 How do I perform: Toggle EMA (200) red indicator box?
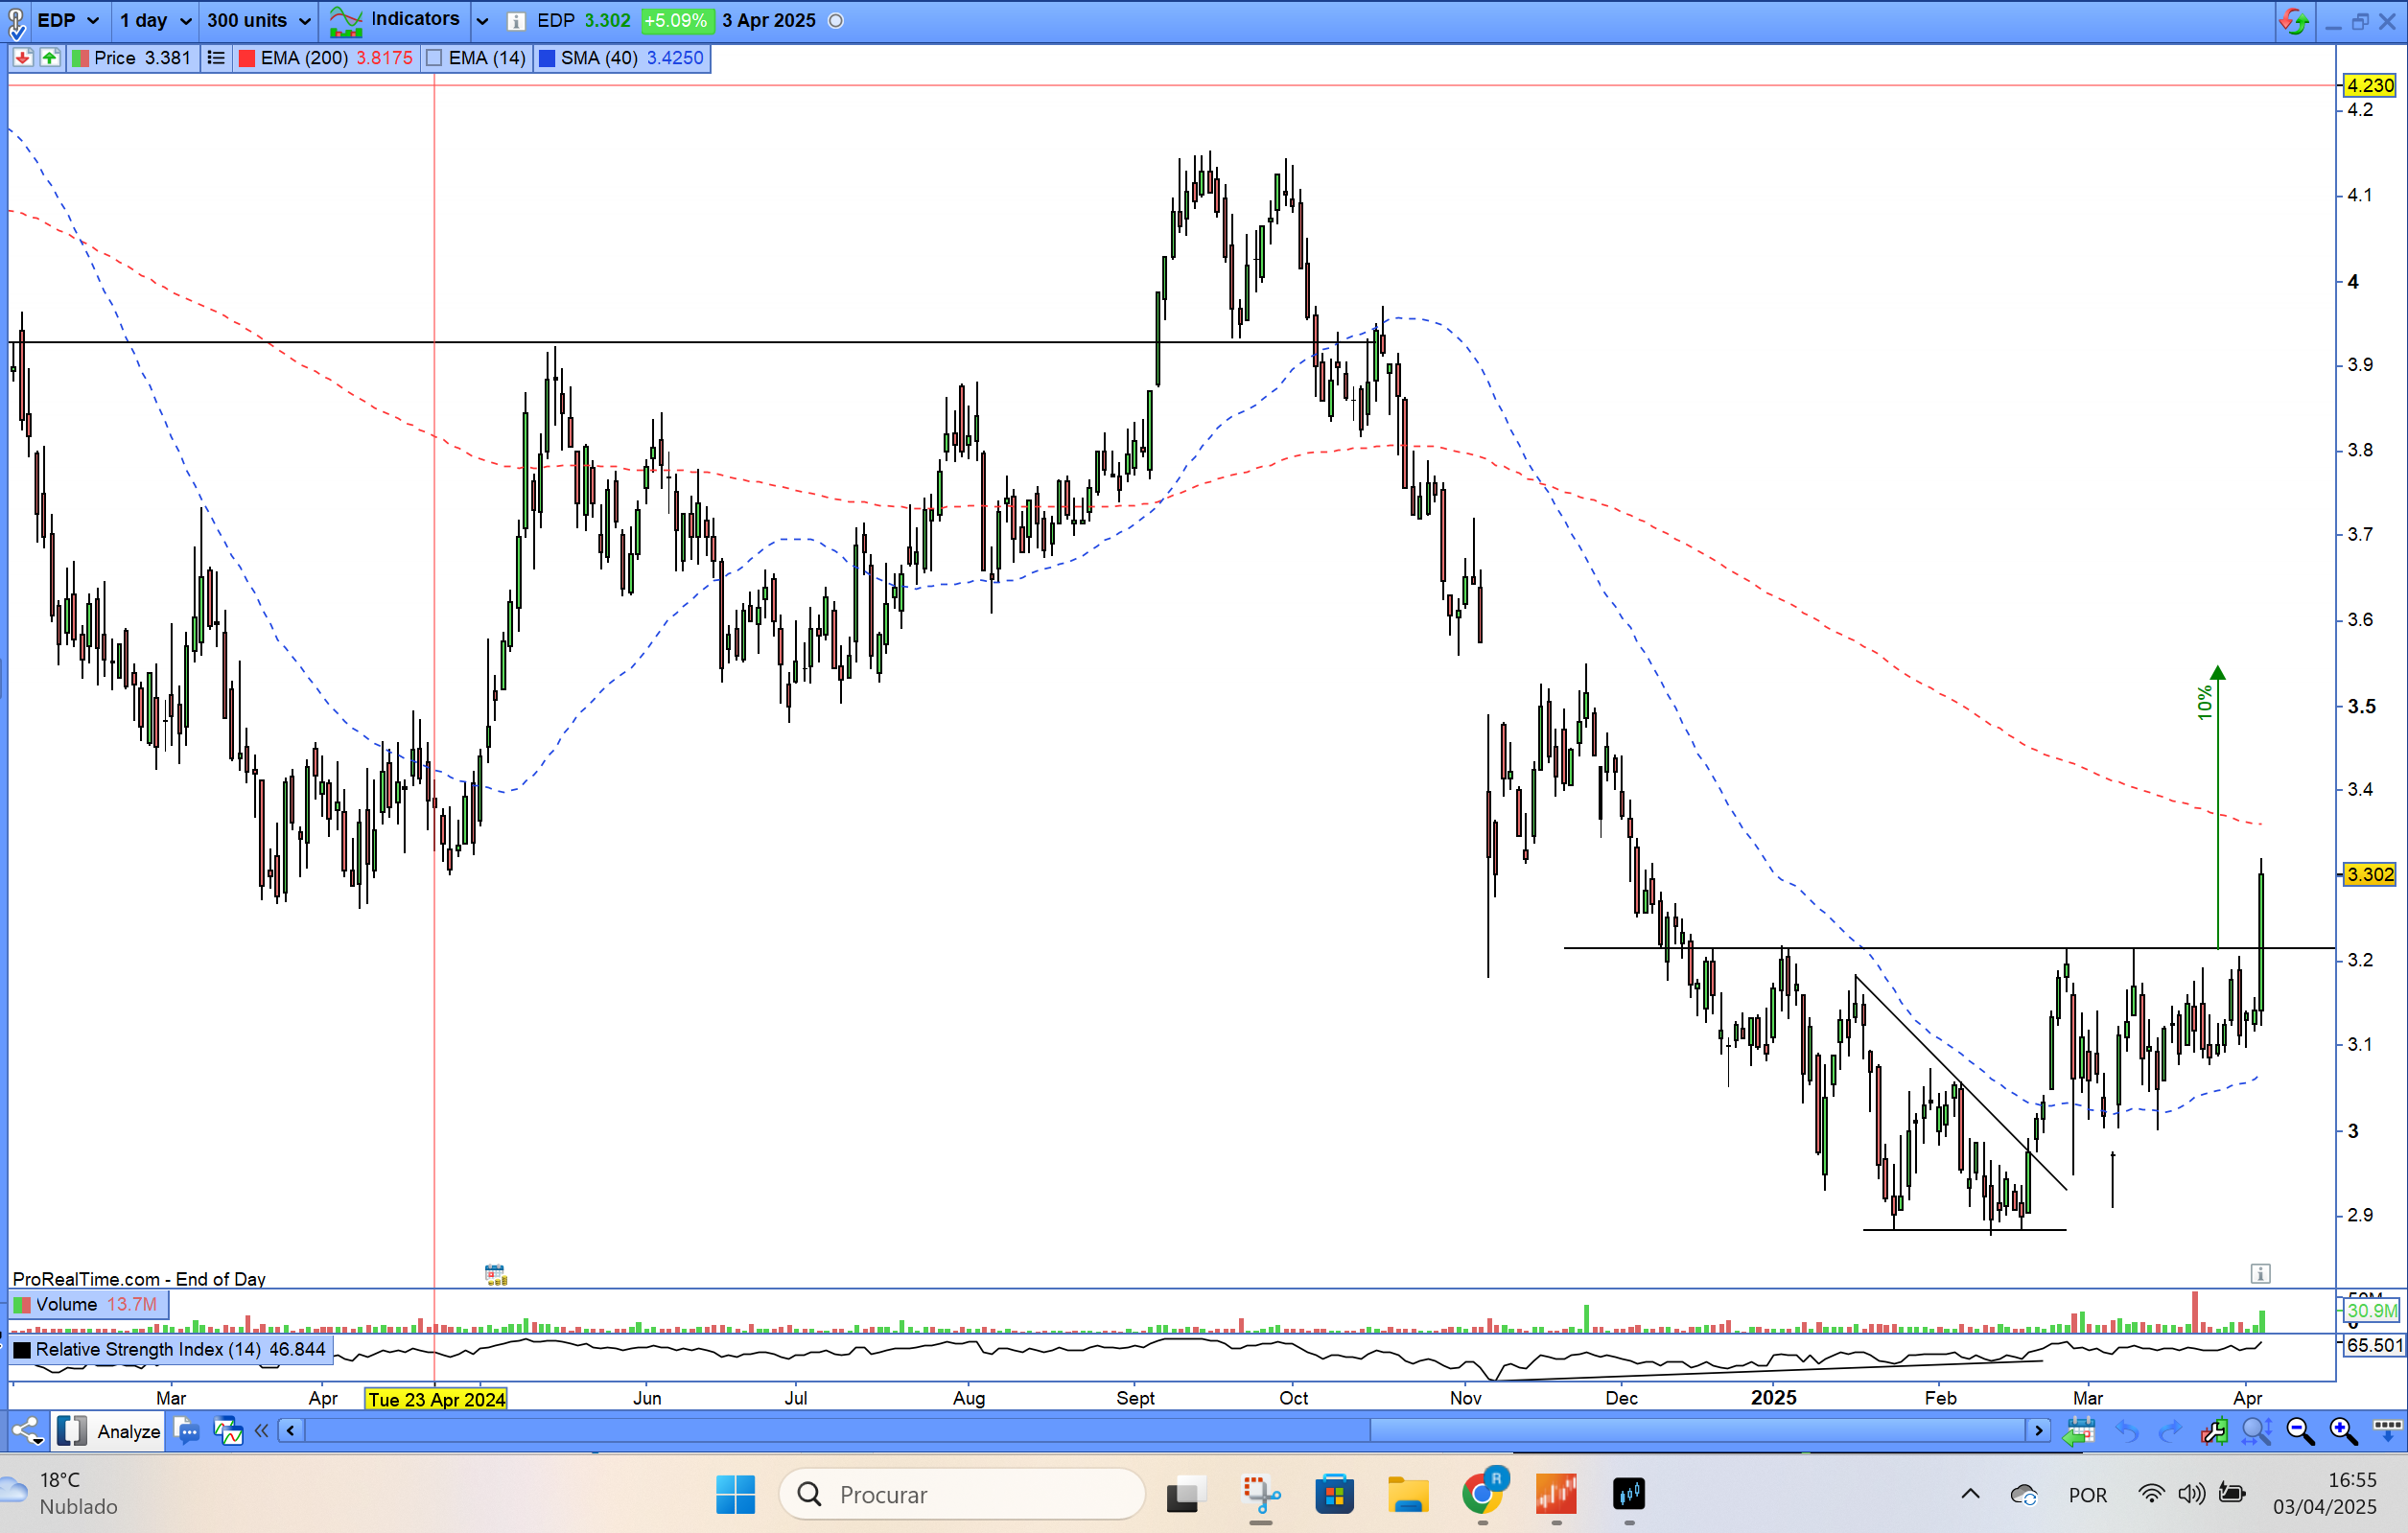[247, 58]
